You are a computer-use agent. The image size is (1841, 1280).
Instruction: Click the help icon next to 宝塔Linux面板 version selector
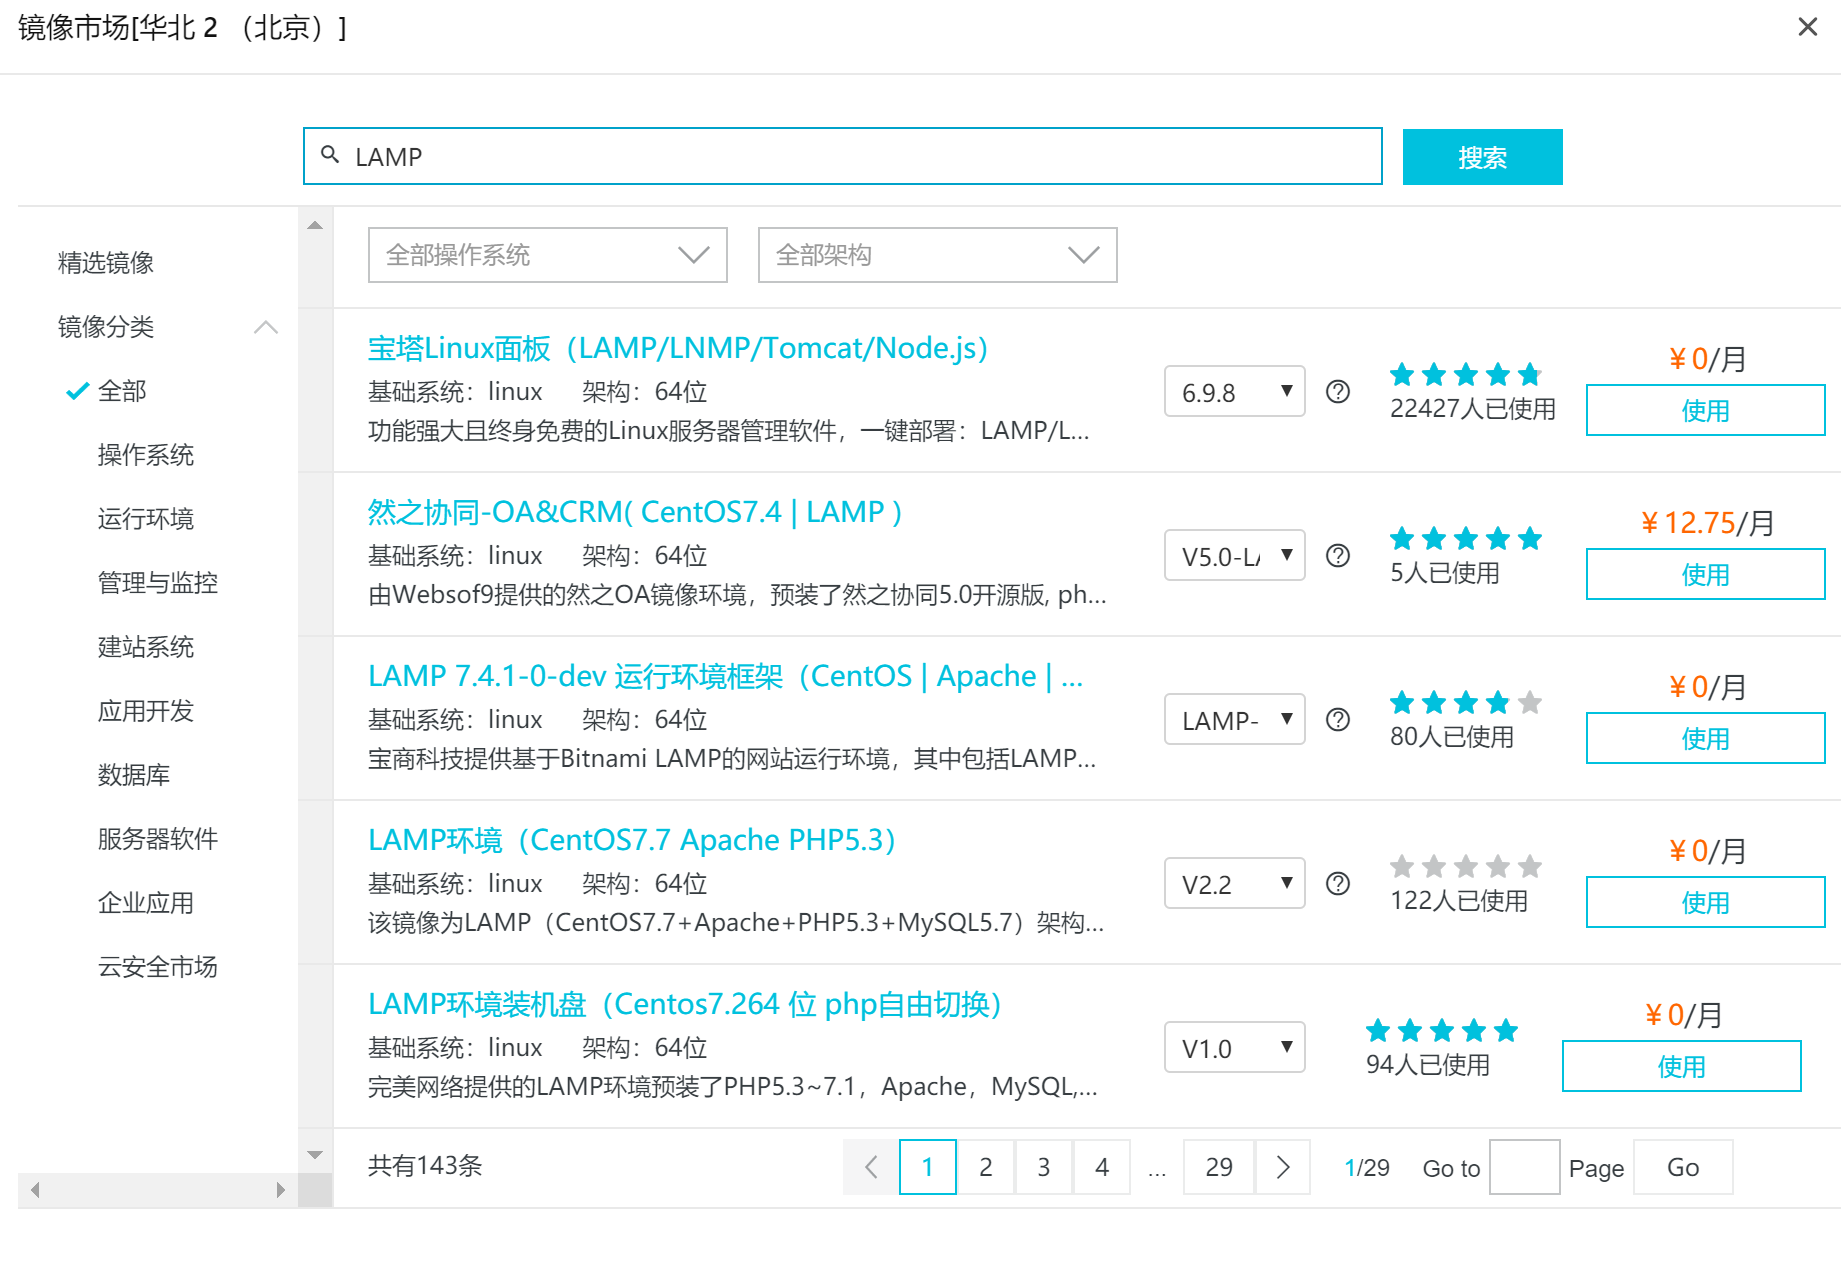point(1337,391)
